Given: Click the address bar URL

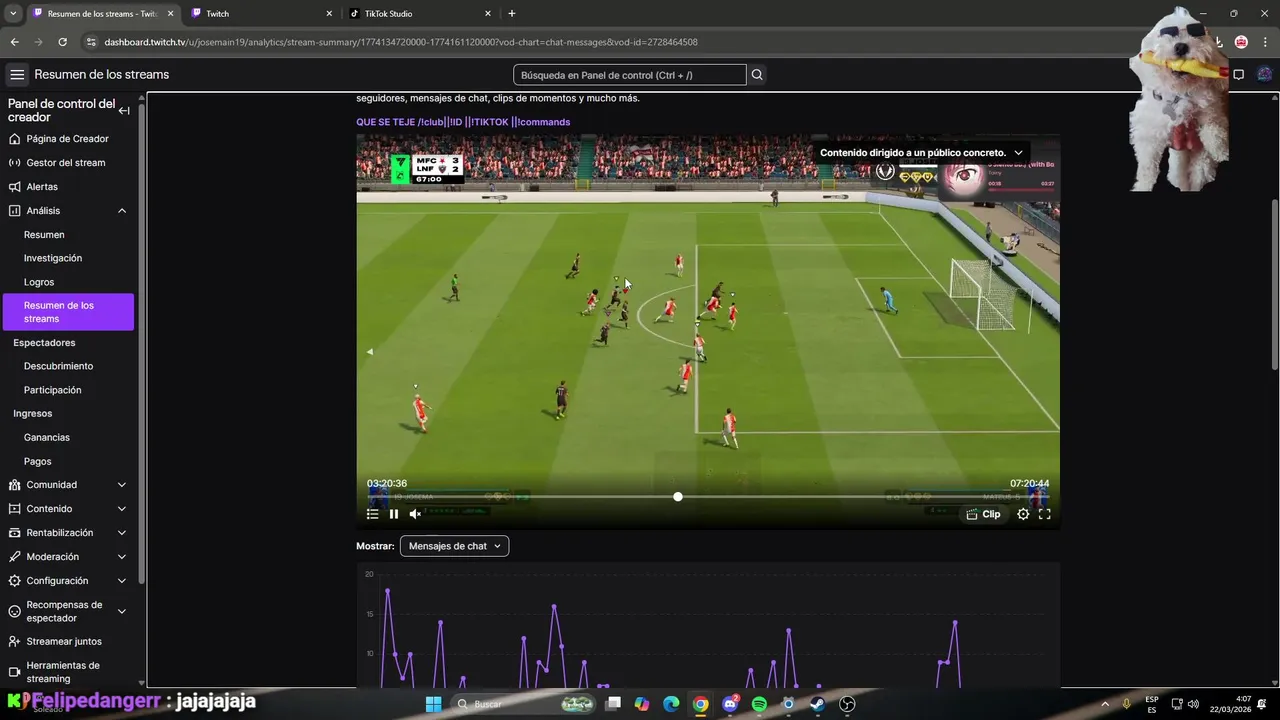Looking at the screenshot, I should (400, 42).
